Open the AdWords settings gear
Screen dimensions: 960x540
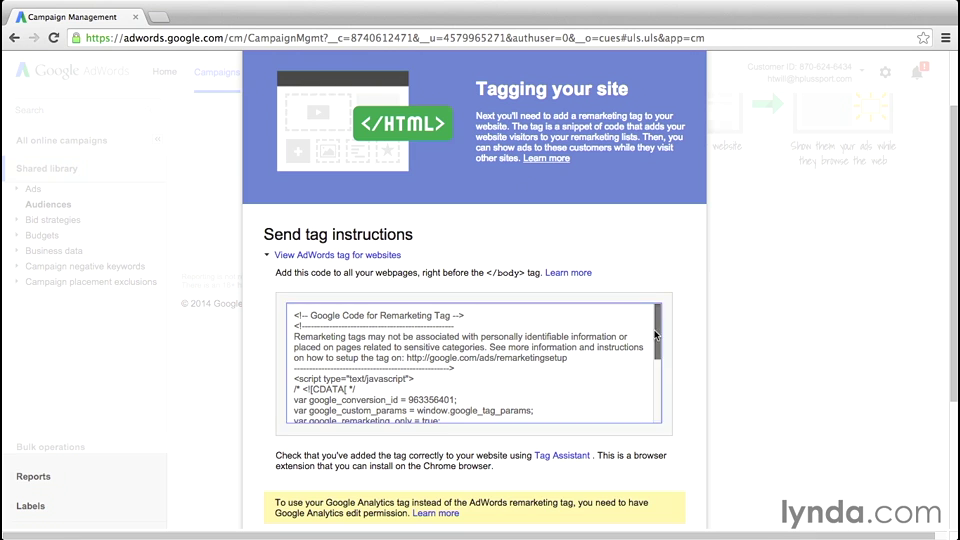(x=885, y=72)
